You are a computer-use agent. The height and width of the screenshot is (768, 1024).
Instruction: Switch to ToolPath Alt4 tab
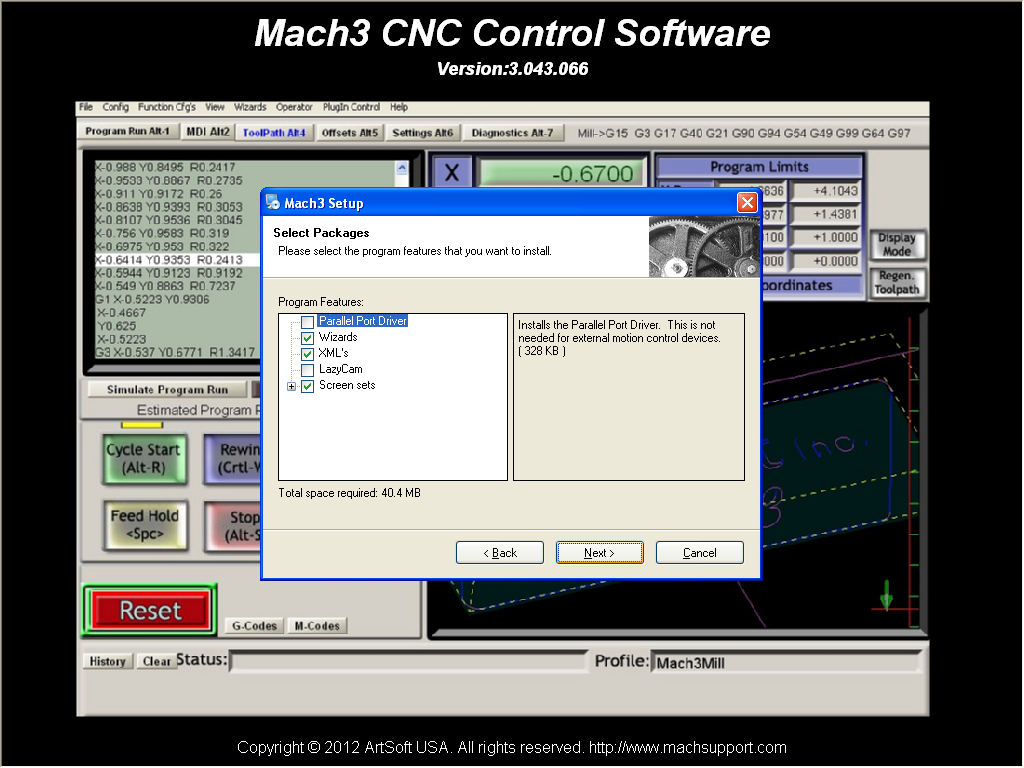tap(274, 133)
